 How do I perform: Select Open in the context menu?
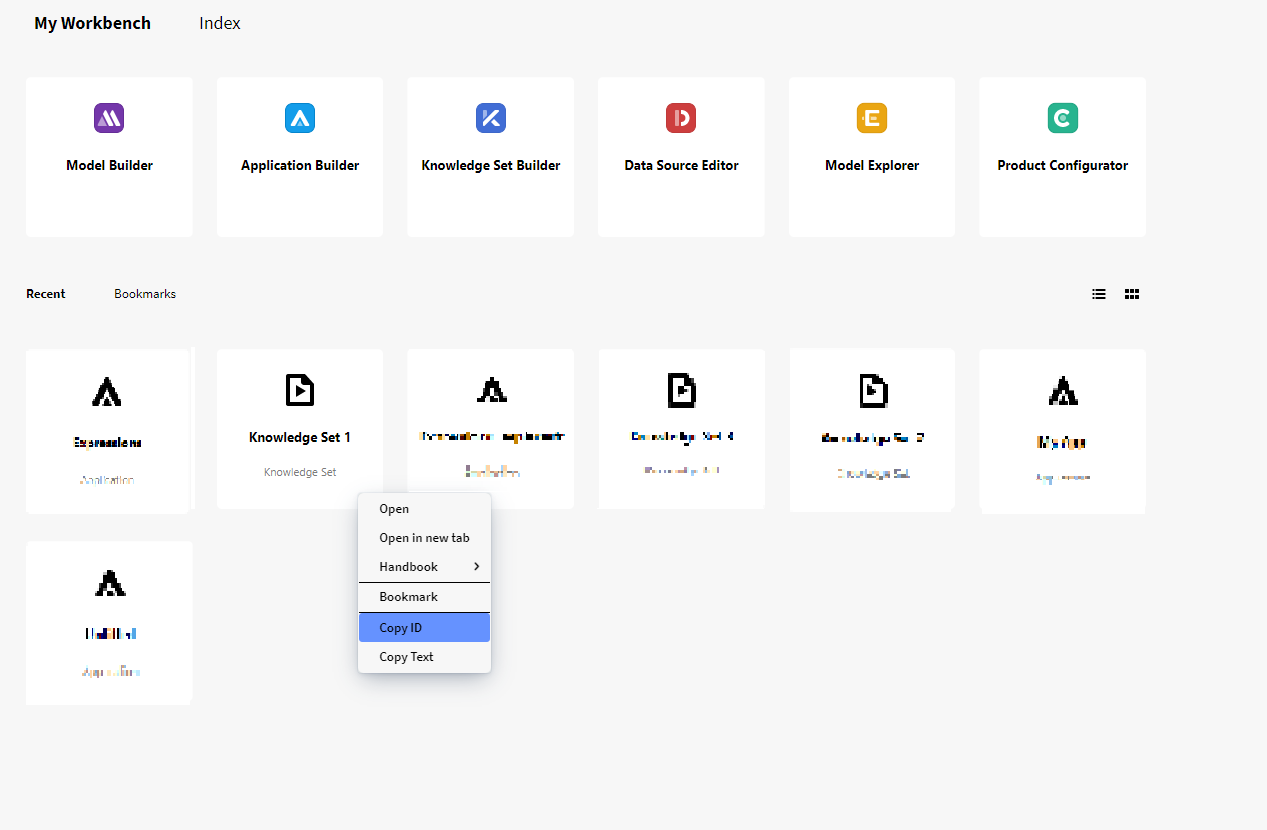point(394,509)
